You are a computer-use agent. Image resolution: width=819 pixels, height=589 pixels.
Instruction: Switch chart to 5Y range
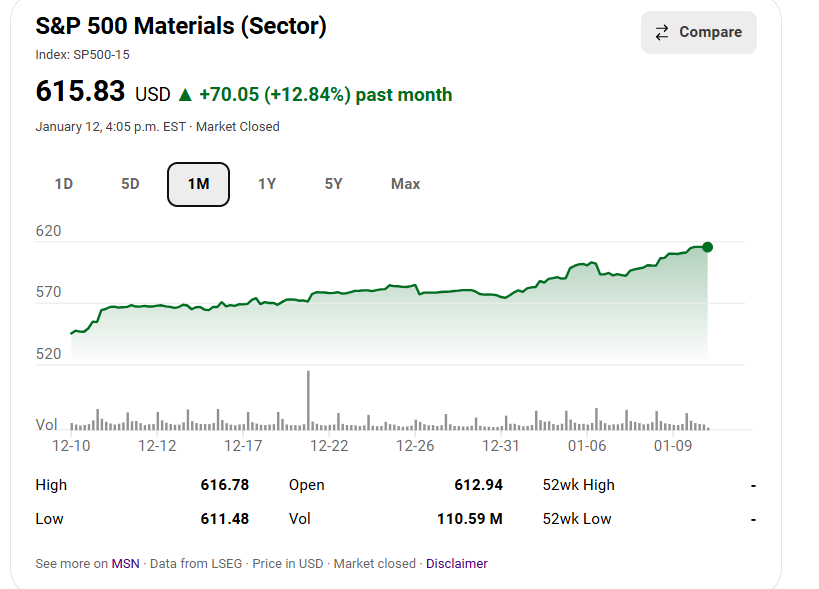point(334,184)
